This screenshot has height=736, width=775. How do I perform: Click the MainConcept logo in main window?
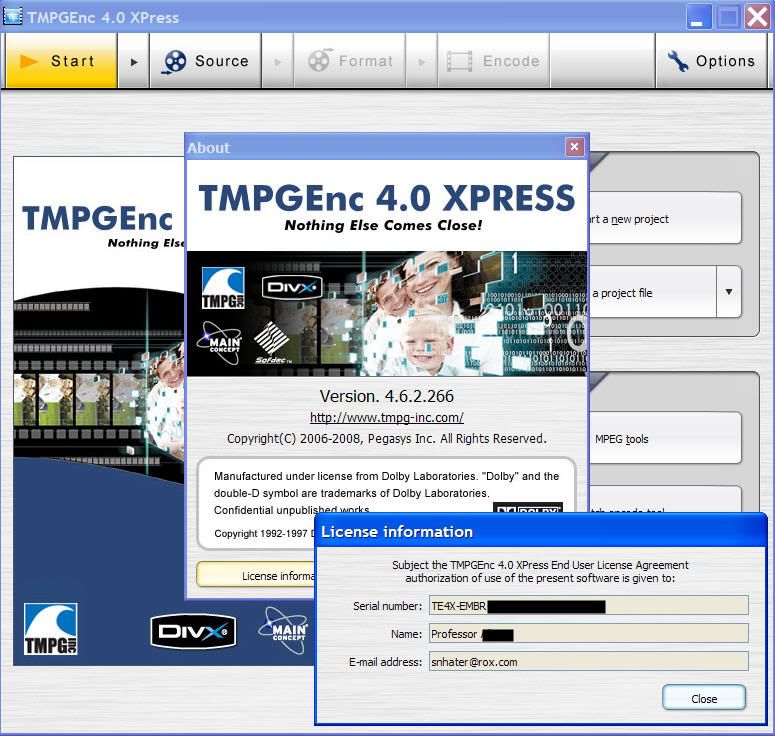(285, 631)
